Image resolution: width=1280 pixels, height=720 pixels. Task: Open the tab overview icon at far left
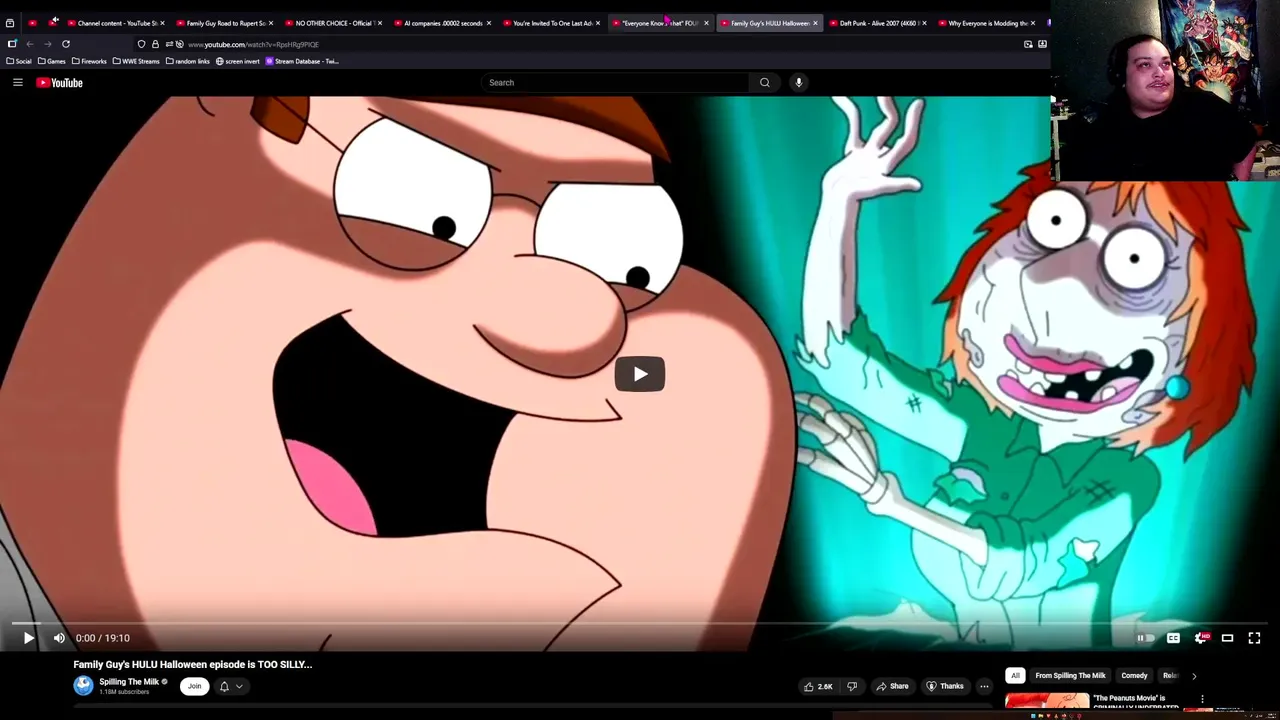(x=10, y=23)
